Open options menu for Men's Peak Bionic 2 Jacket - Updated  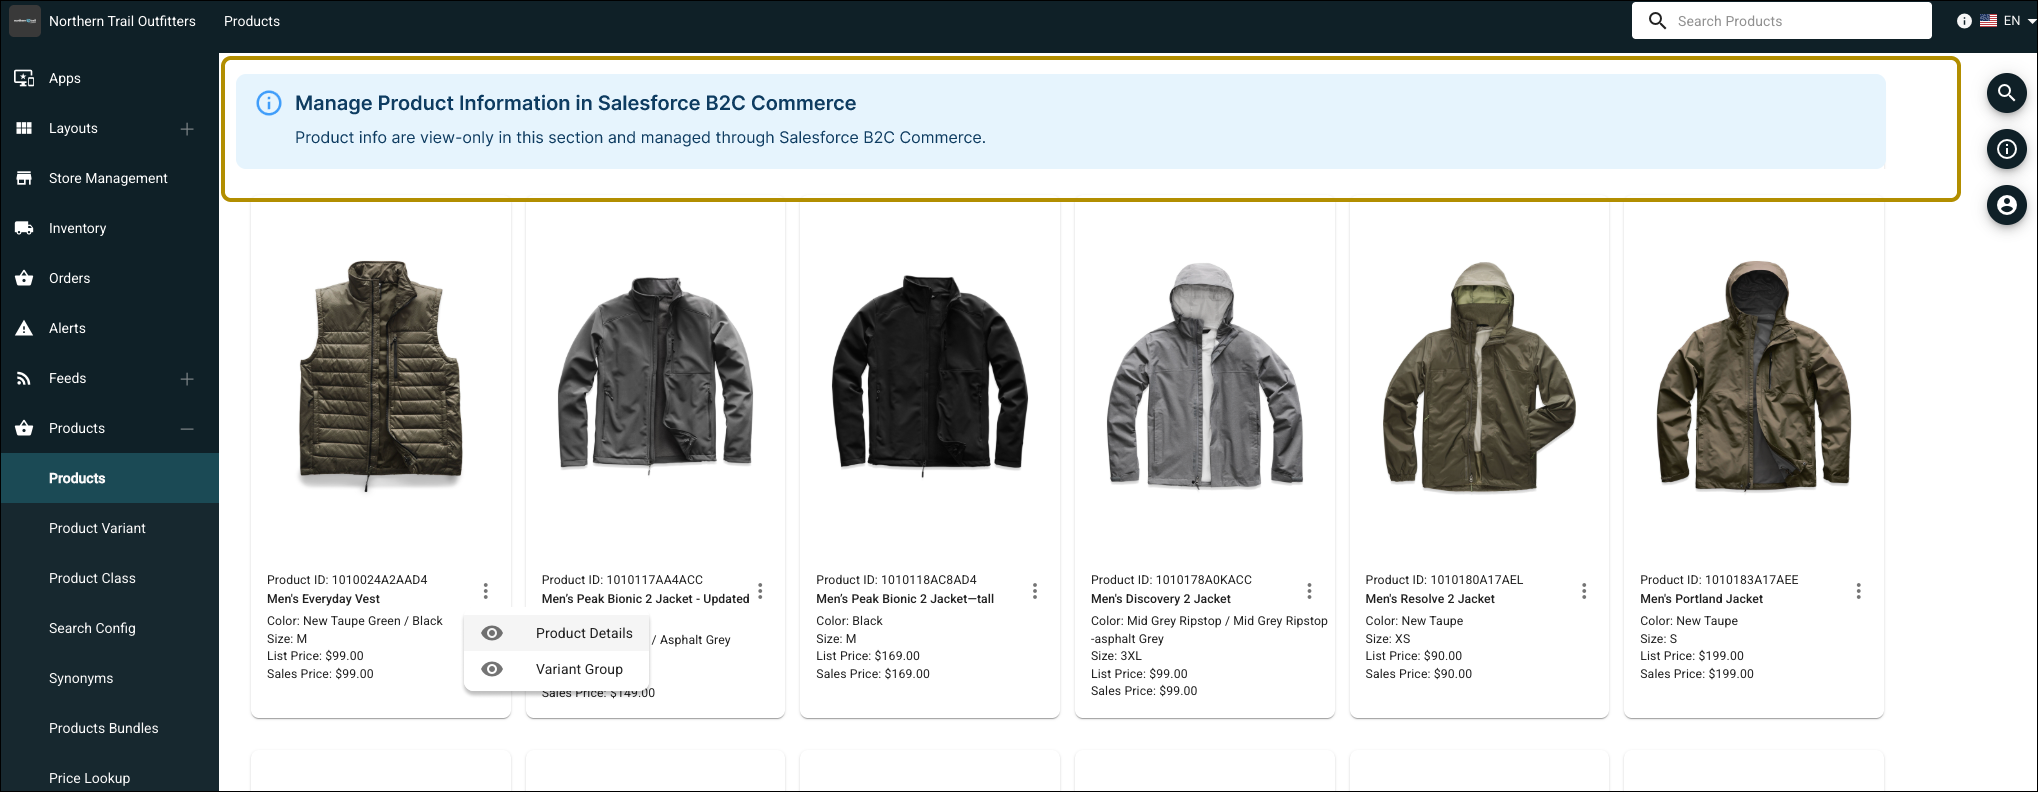point(760,591)
